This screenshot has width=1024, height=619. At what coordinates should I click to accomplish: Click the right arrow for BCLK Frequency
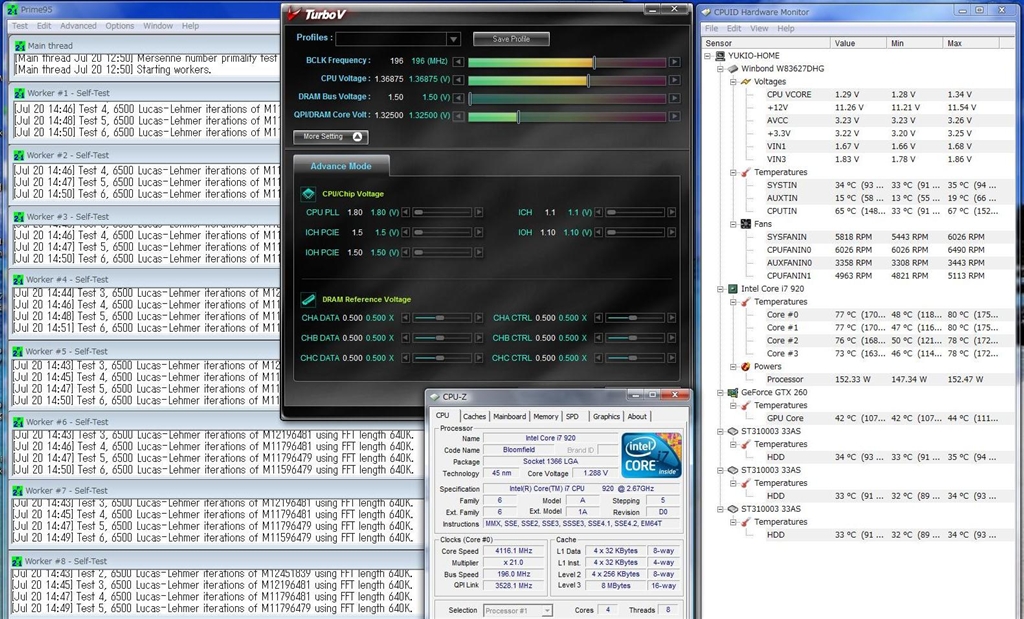[675, 61]
